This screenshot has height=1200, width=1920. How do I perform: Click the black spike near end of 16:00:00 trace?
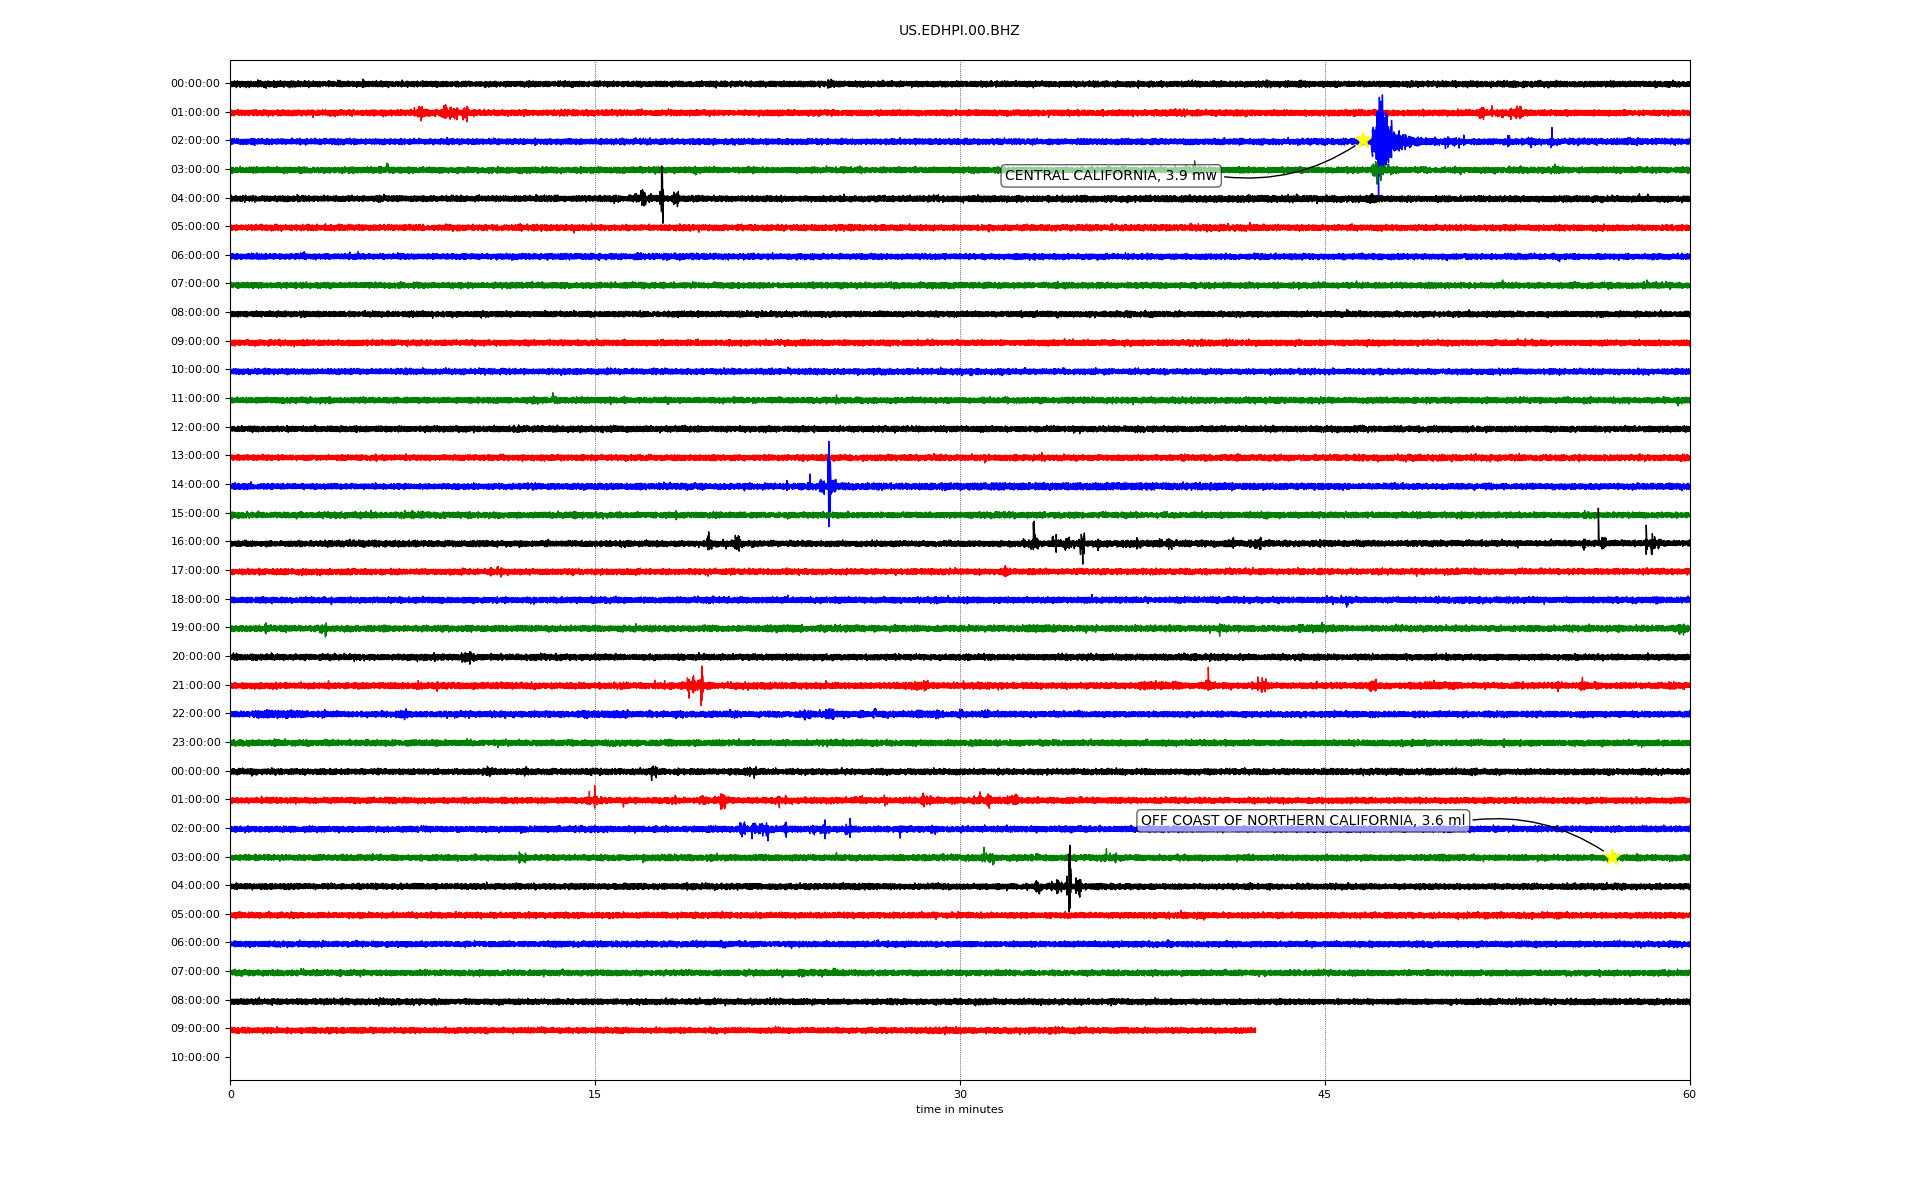tap(1598, 525)
